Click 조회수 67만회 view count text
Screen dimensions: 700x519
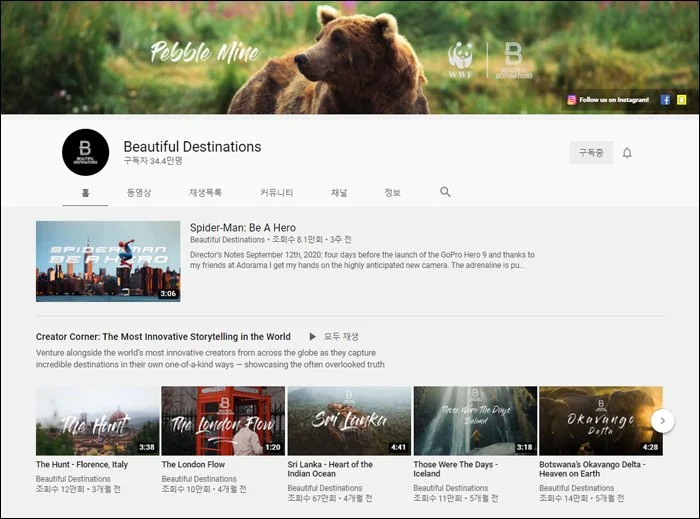pyautogui.click(x=312, y=498)
